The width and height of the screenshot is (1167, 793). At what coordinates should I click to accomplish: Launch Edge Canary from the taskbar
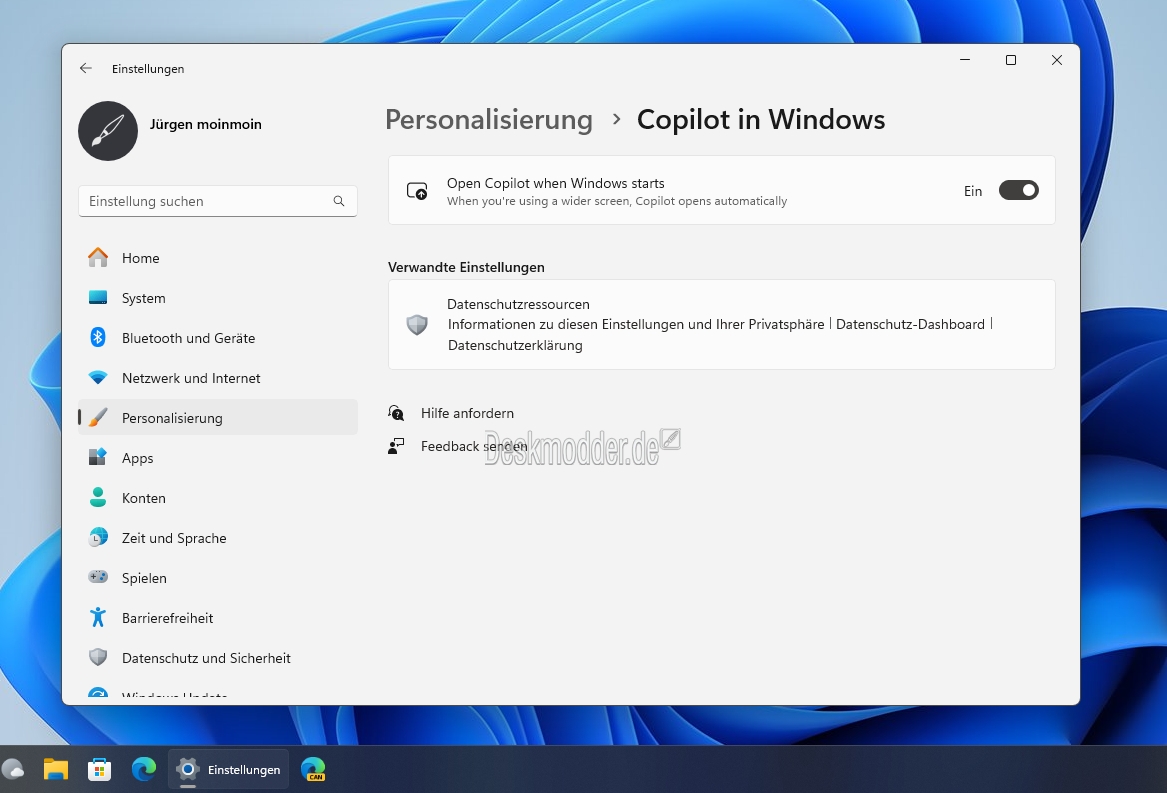coord(313,769)
